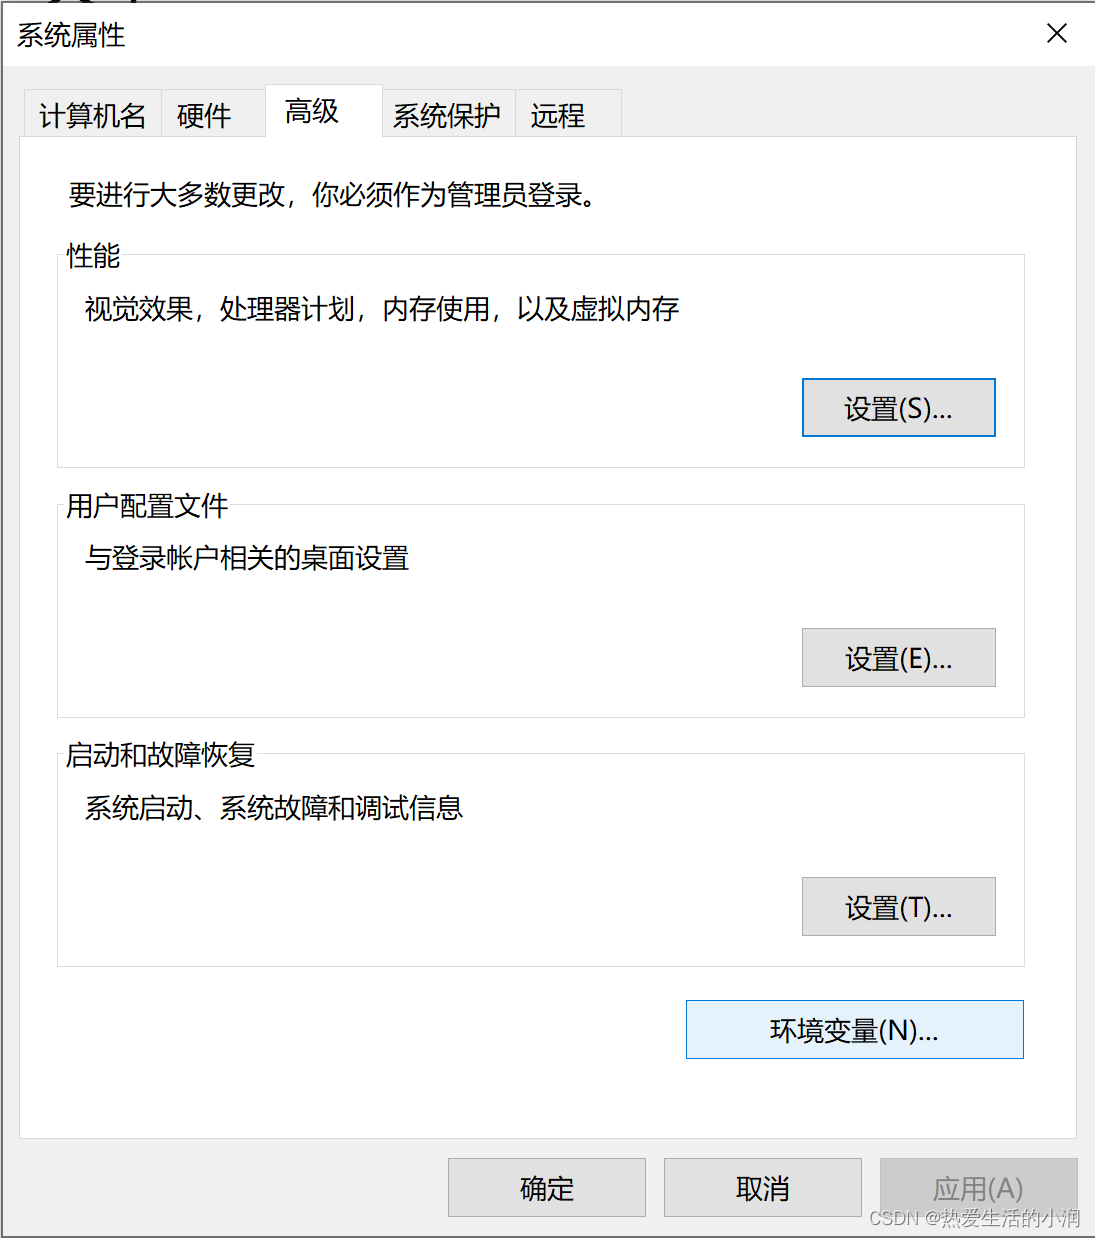The height and width of the screenshot is (1238, 1095).
Task: Click the 系统属性 title text
Action: coord(70,36)
